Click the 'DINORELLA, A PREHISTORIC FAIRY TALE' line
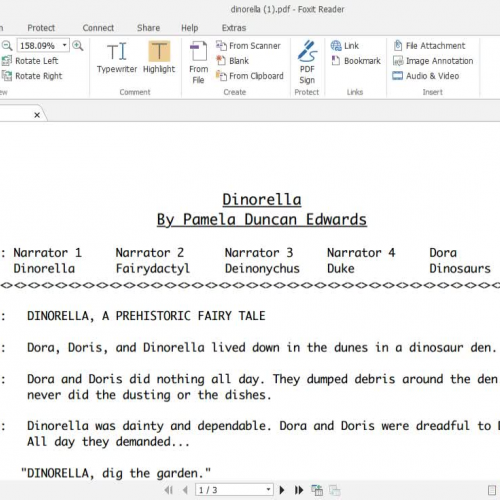The width and height of the screenshot is (500, 500). 146,316
